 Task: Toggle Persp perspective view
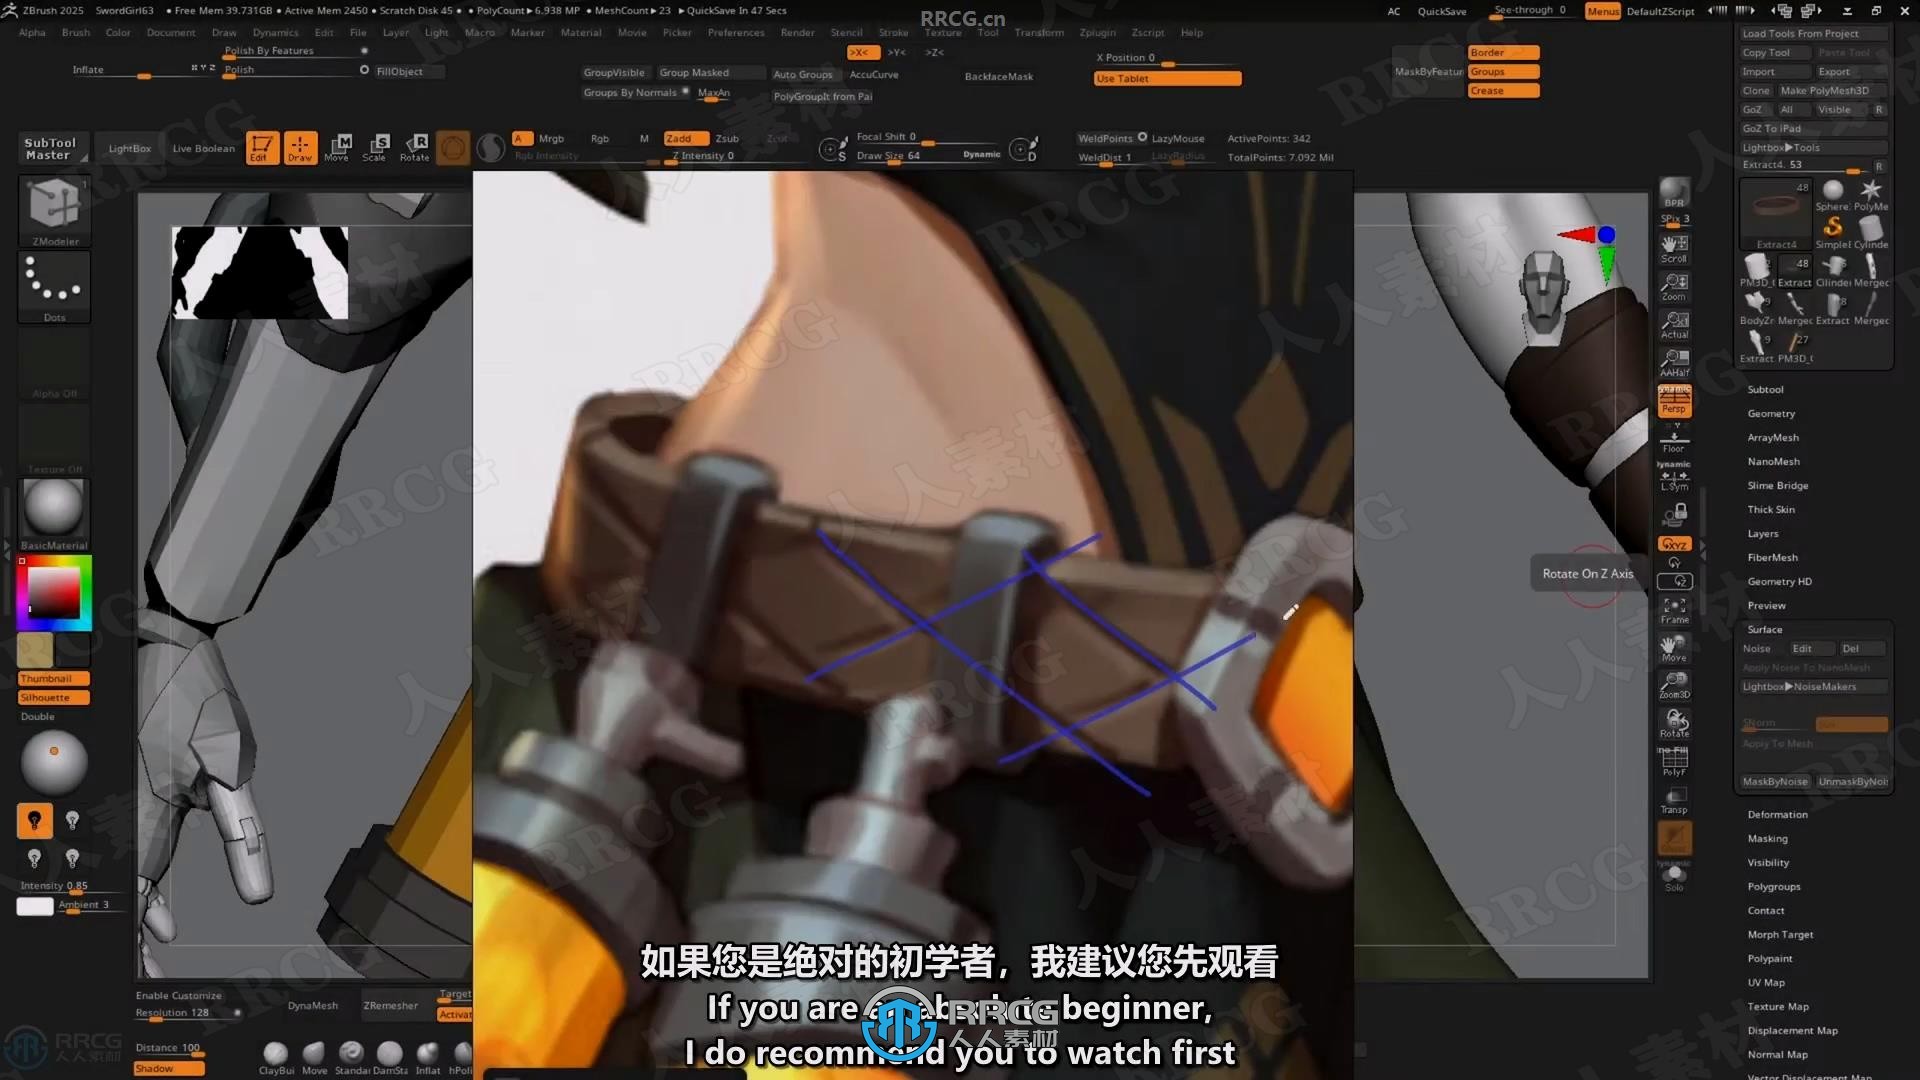coord(1674,401)
